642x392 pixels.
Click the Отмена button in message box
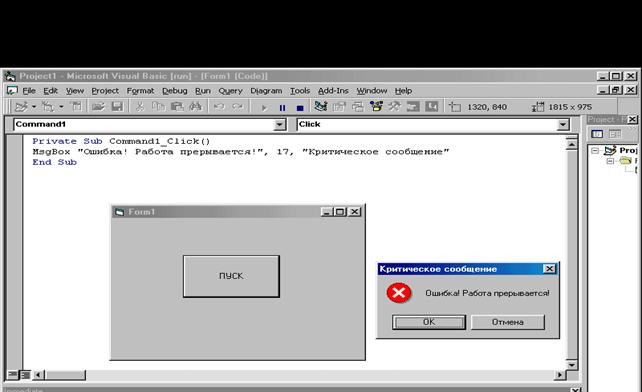point(508,322)
